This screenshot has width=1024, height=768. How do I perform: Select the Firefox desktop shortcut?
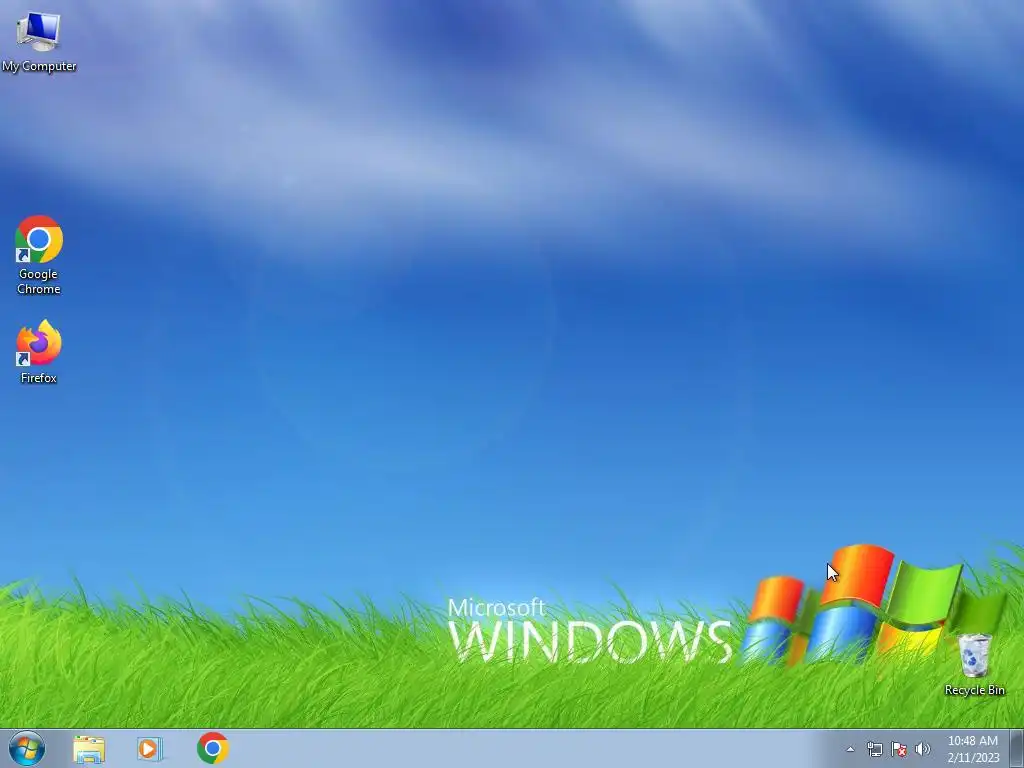(39, 351)
